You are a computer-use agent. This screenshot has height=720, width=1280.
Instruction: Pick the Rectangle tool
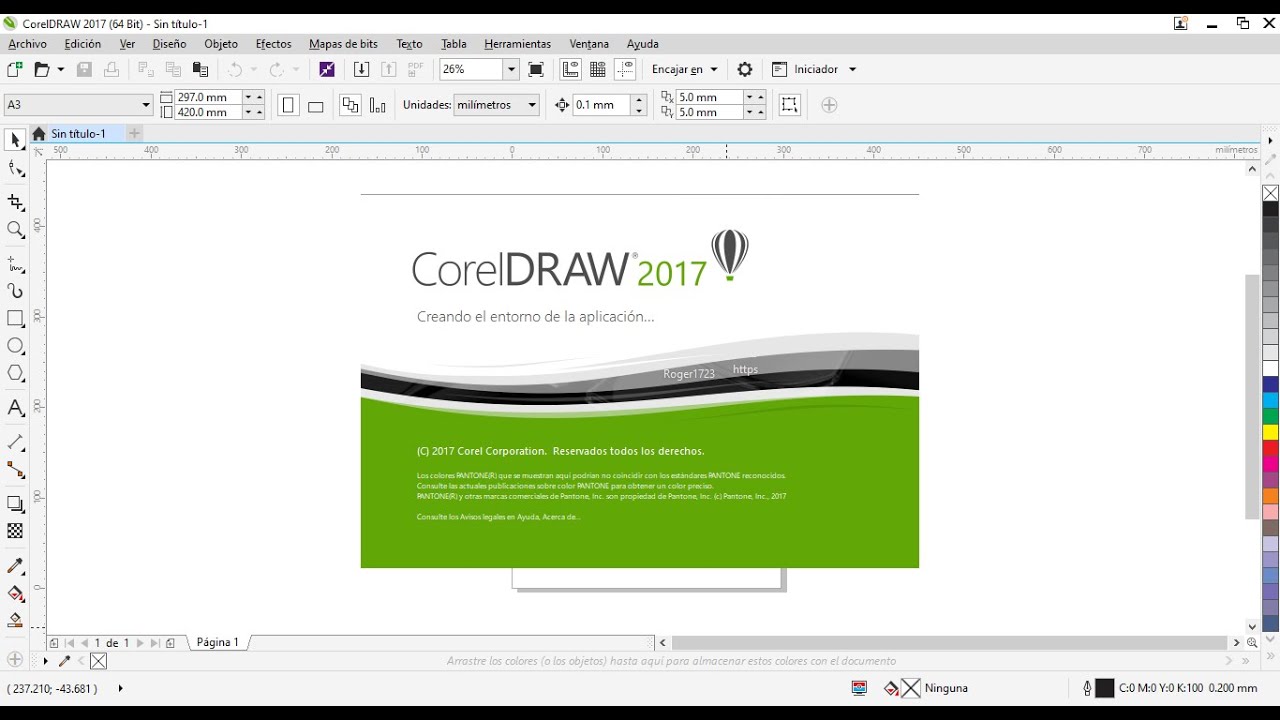[x=15, y=318]
